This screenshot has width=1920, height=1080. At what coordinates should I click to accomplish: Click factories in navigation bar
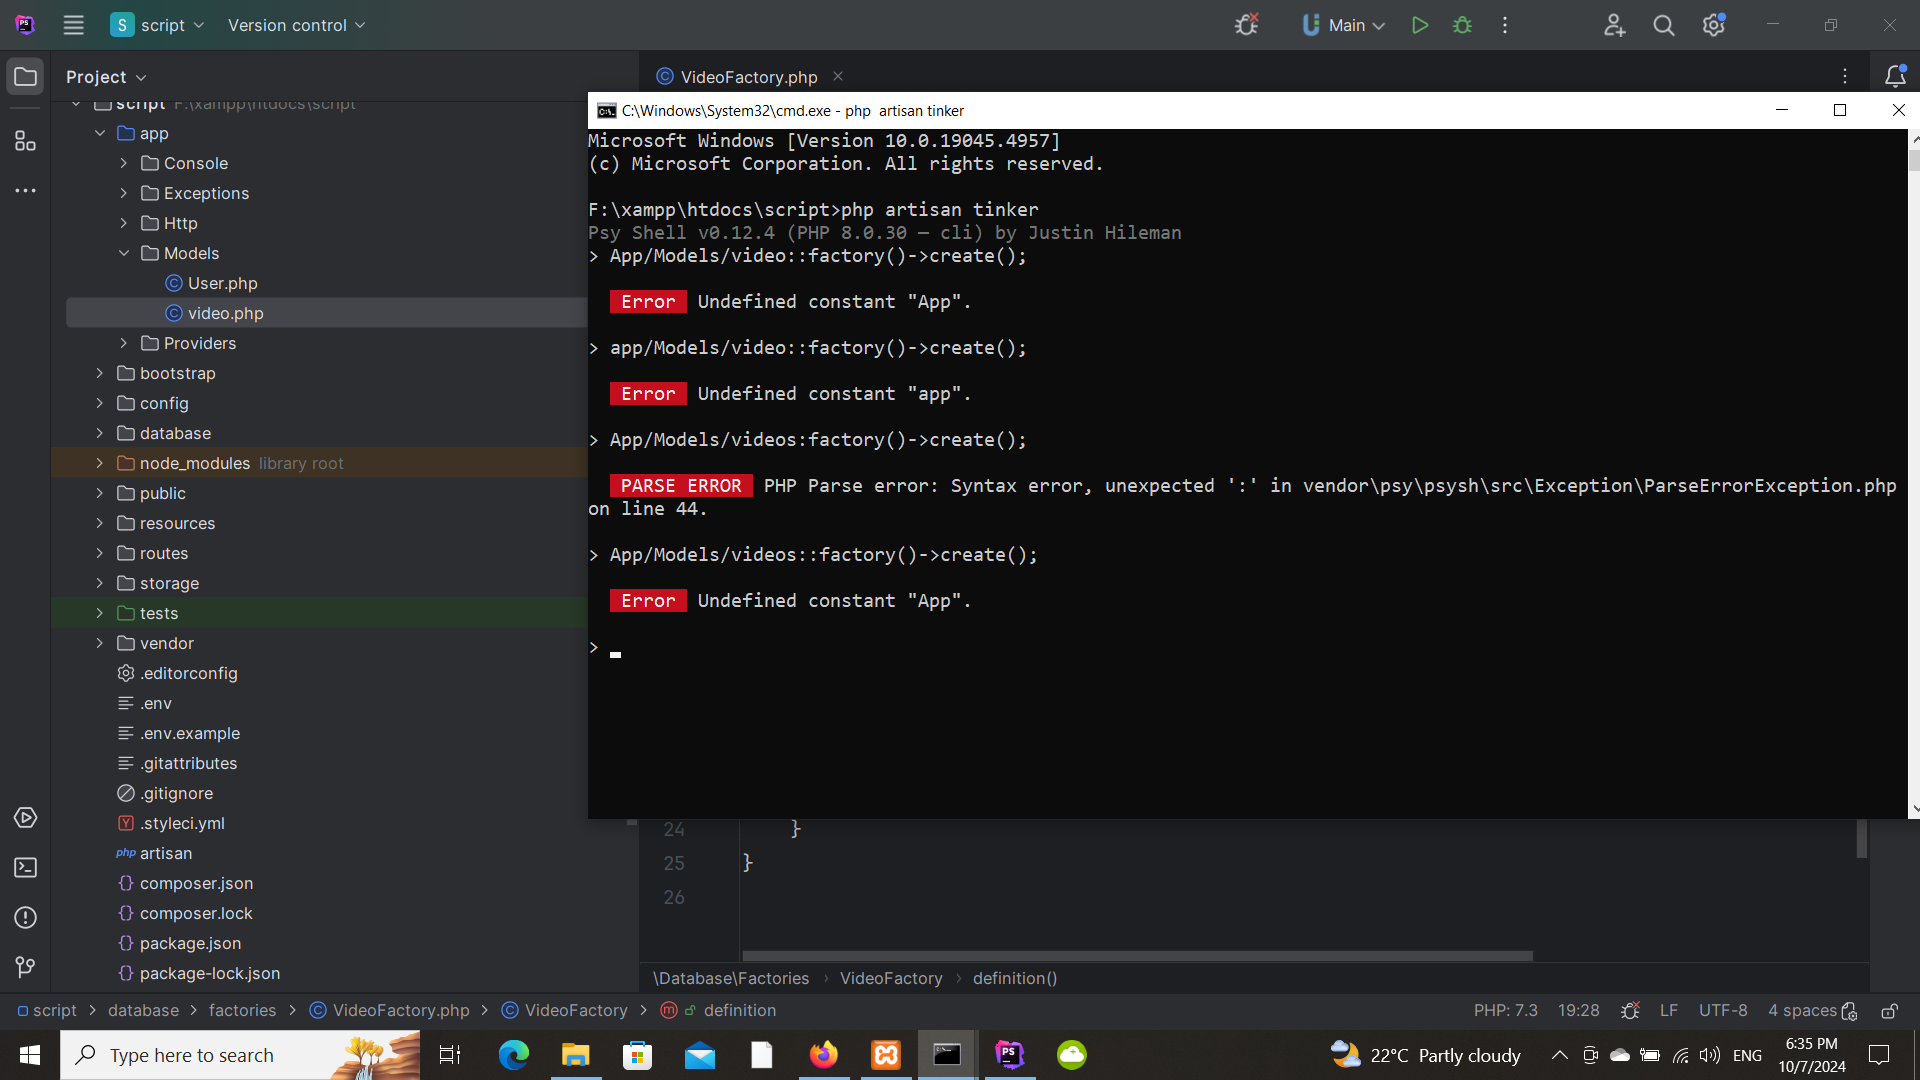tap(242, 1010)
